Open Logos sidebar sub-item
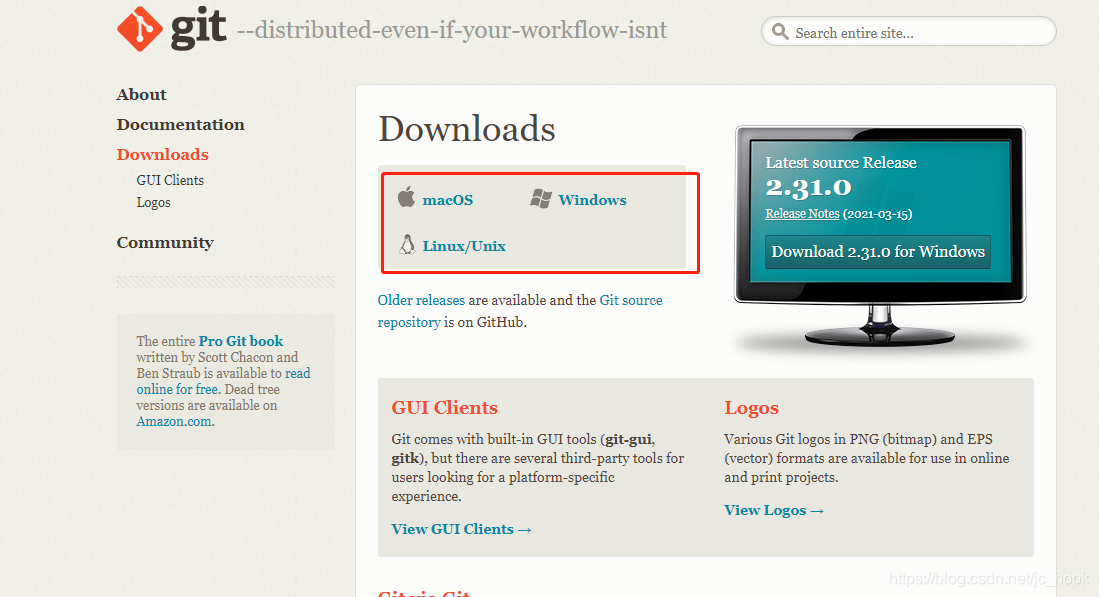1099x597 pixels. point(153,203)
